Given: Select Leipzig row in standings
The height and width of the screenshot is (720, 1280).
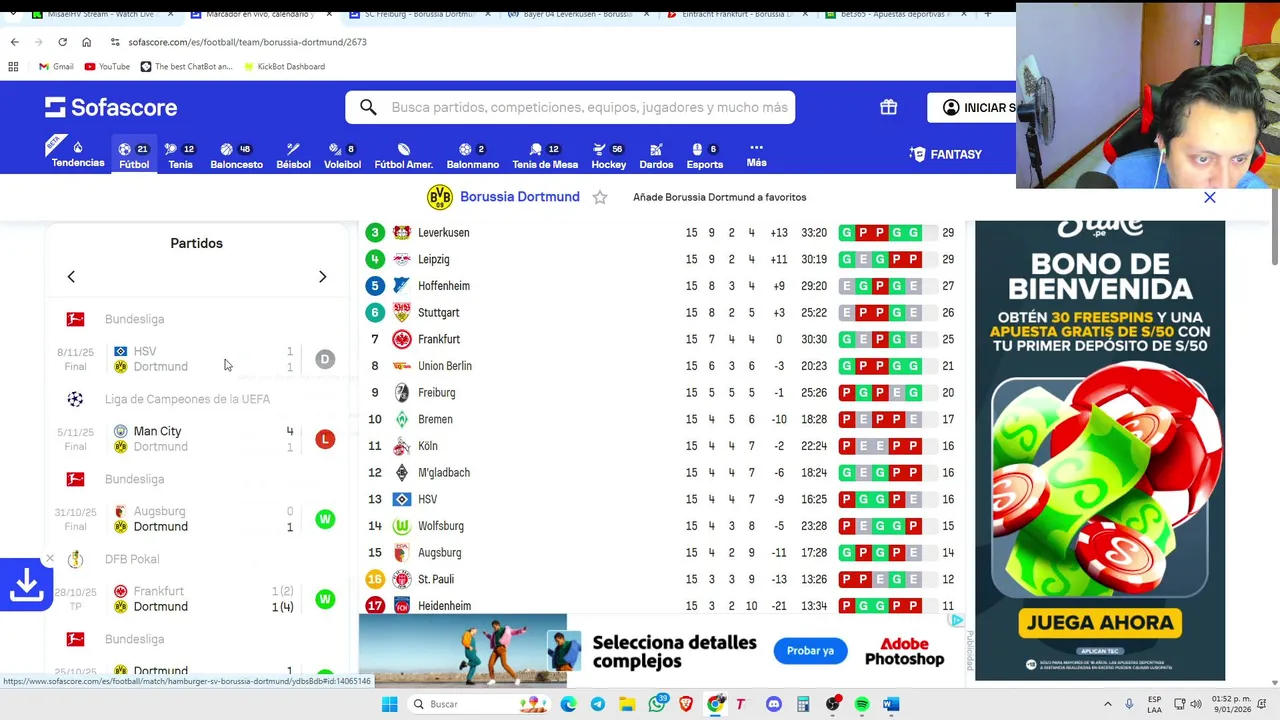Looking at the screenshot, I should coord(661,259).
